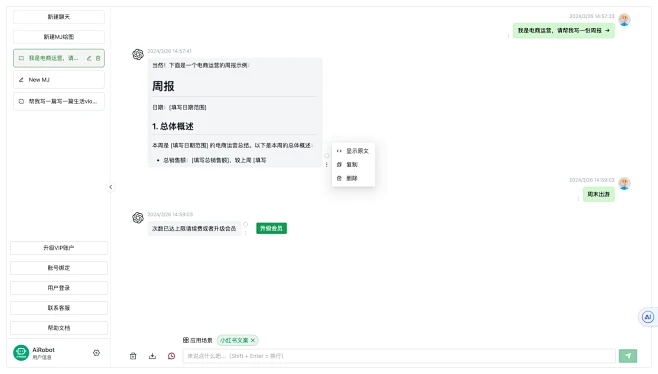
Task: Click the 新建聊天 new chat button
Action: pyautogui.click(x=59, y=17)
